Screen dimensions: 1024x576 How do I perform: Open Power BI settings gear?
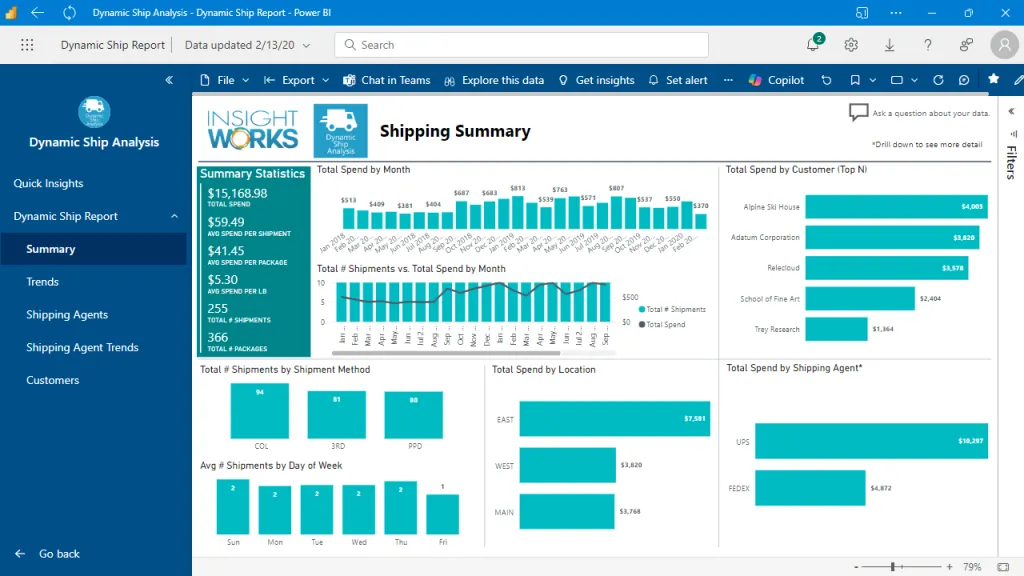tap(852, 45)
